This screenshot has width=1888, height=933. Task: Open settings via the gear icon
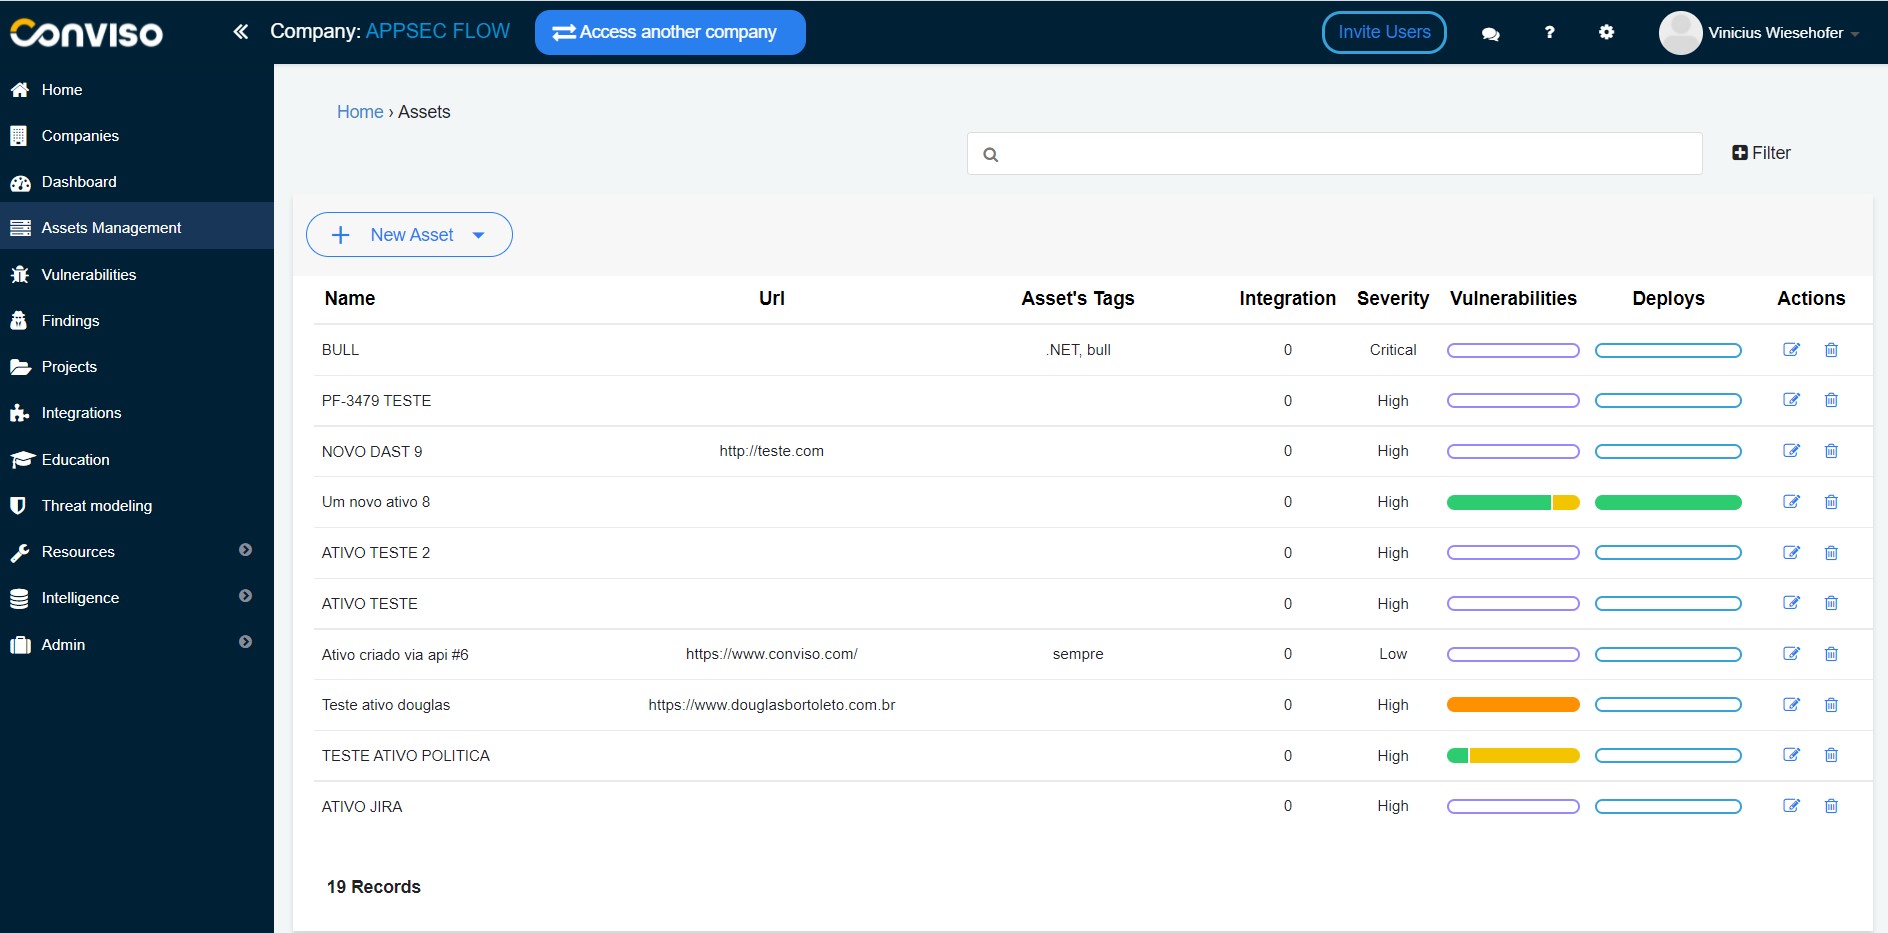(1606, 32)
